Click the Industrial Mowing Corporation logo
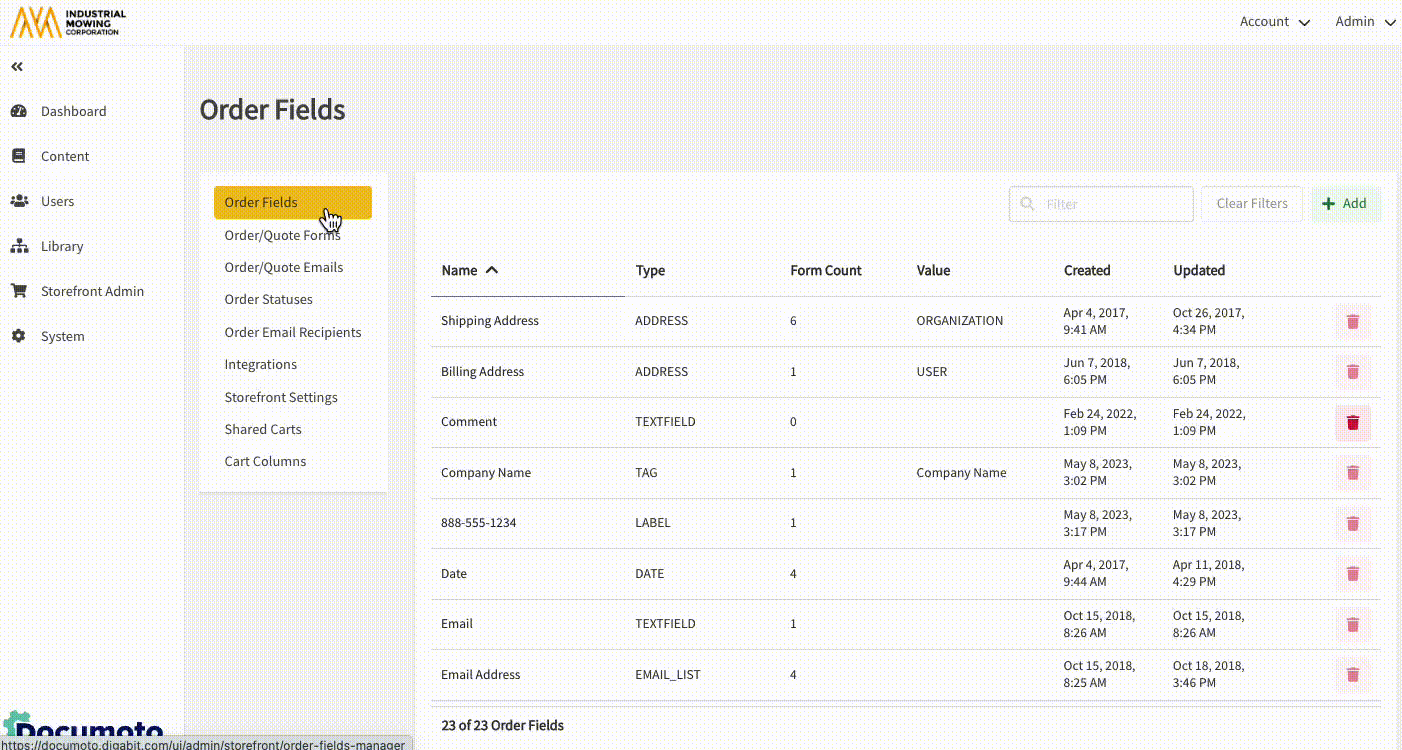This screenshot has height=750, width=1402. pos(68,22)
